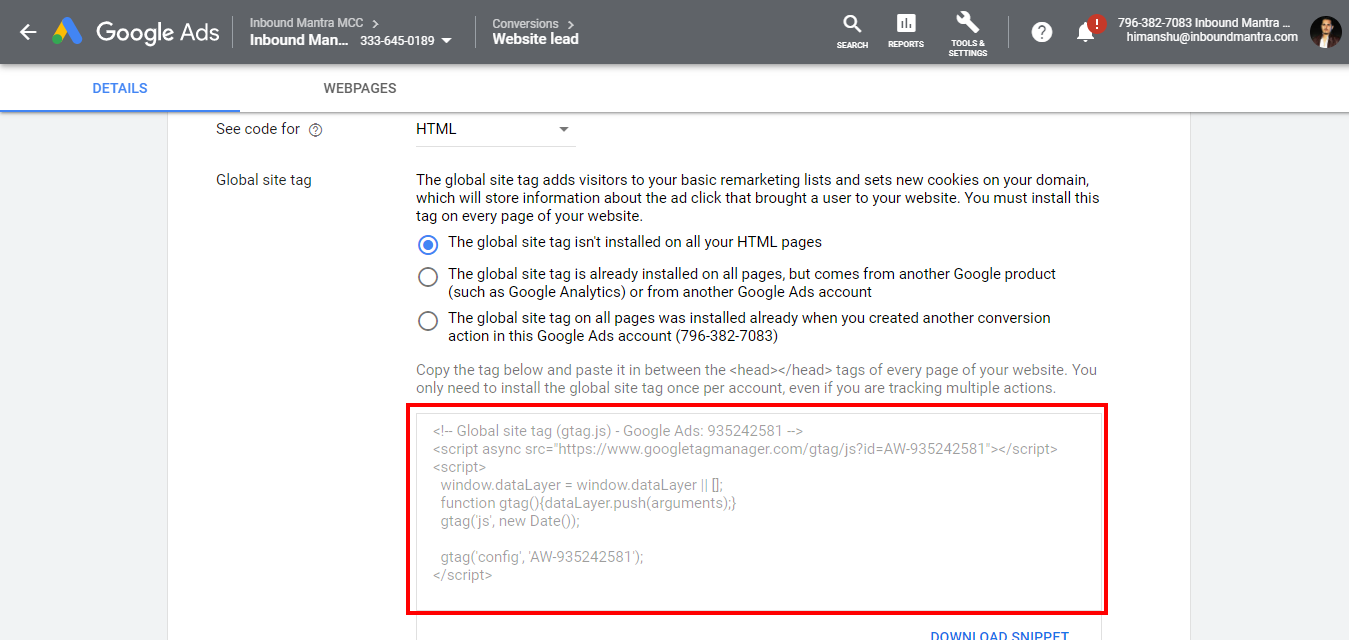Viewport: 1349px width, 640px height.
Task: Open the HTML code type dropdown
Action: point(495,130)
